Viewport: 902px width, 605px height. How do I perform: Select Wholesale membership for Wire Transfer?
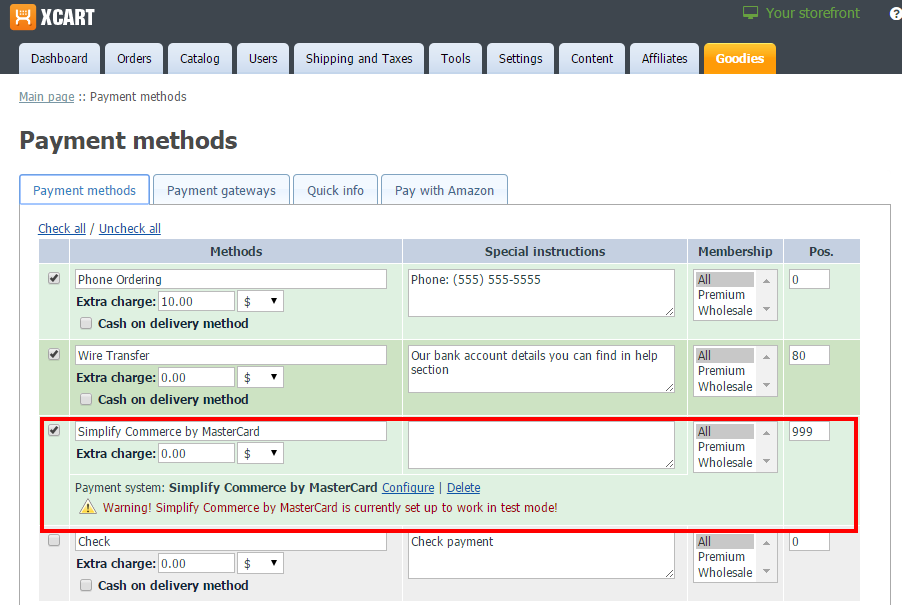pyautogui.click(x=725, y=386)
